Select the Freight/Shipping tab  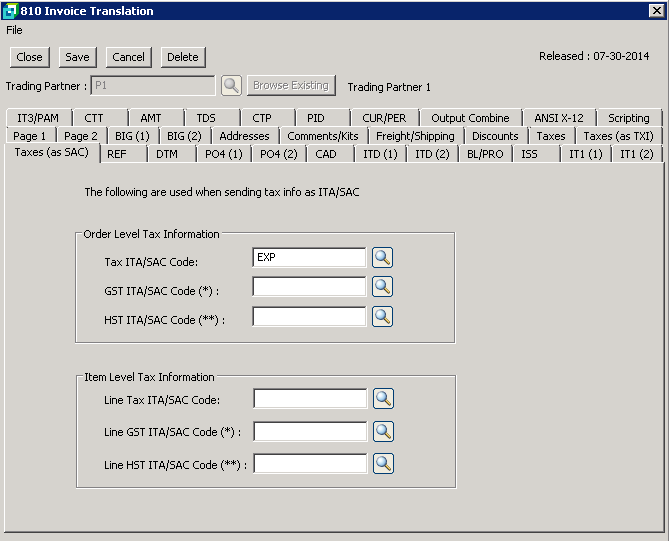[415, 136]
